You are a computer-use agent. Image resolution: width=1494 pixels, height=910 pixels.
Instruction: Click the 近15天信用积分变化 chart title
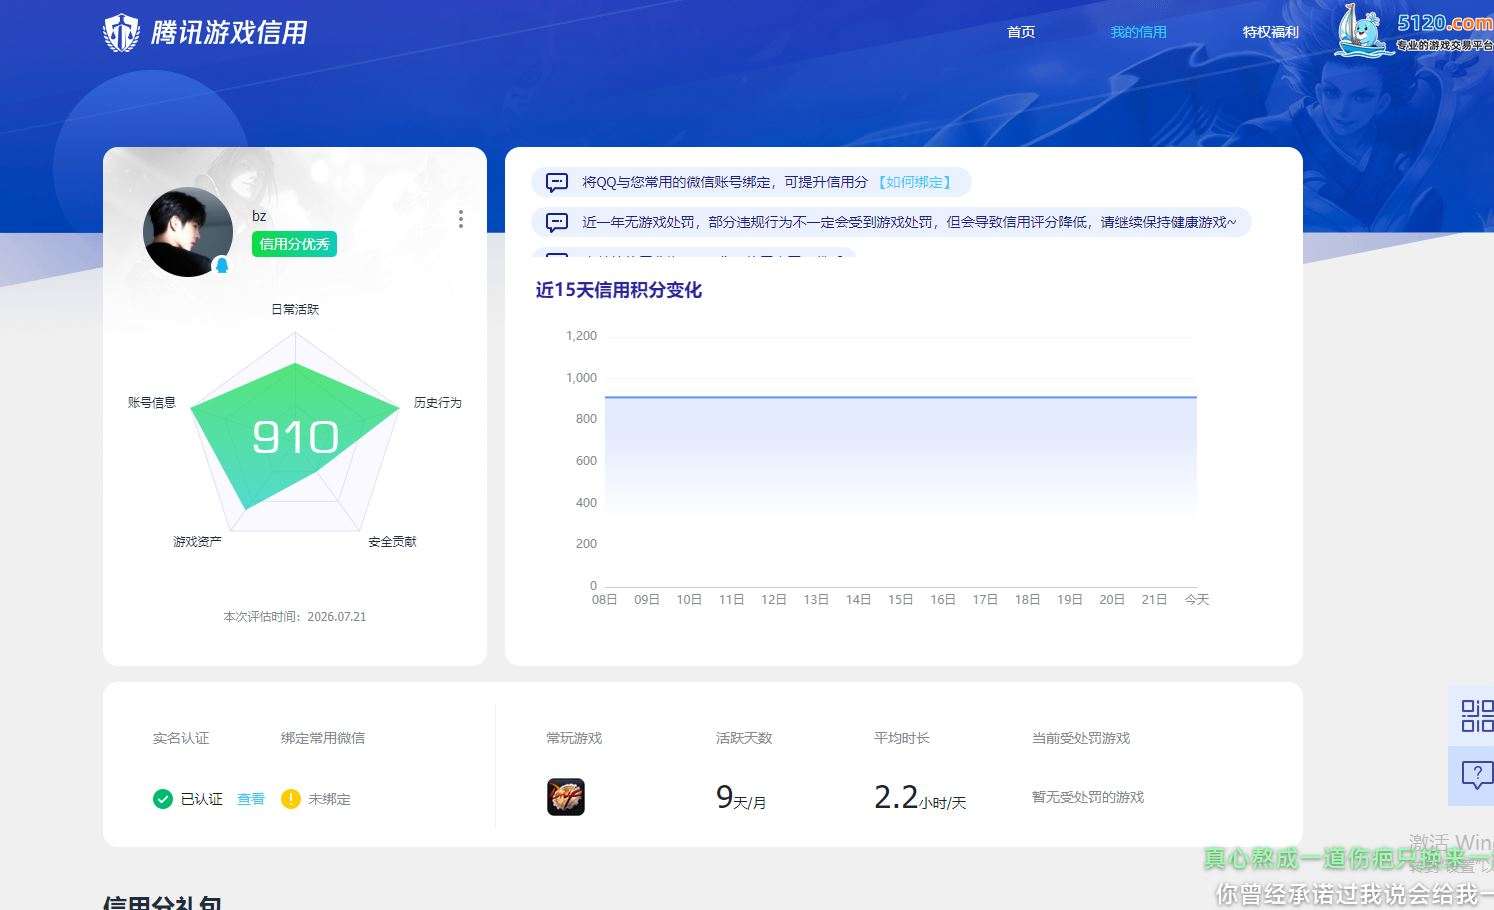[x=618, y=290]
